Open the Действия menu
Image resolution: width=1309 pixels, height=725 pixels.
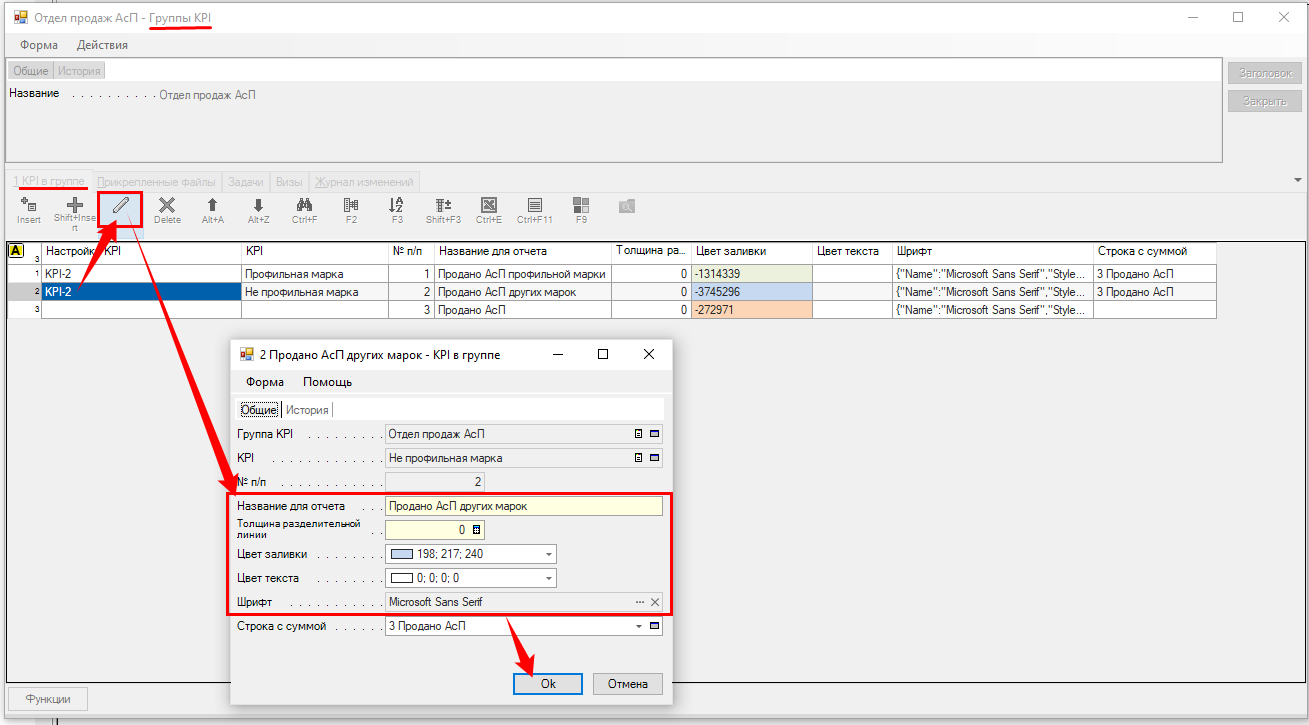[102, 45]
